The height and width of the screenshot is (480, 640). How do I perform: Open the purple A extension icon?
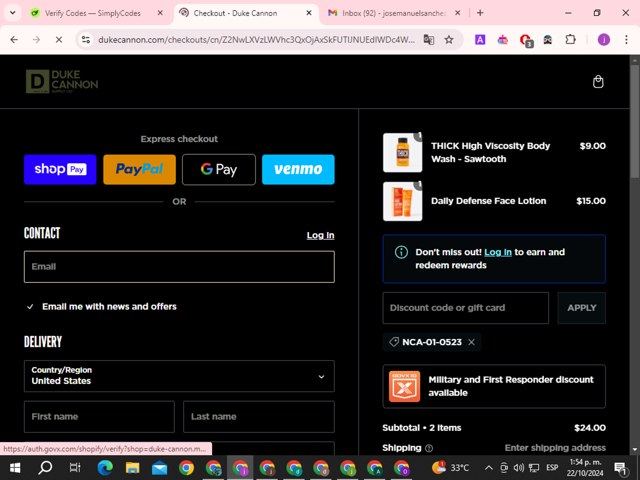pyautogui.click(x=480, y=40)
